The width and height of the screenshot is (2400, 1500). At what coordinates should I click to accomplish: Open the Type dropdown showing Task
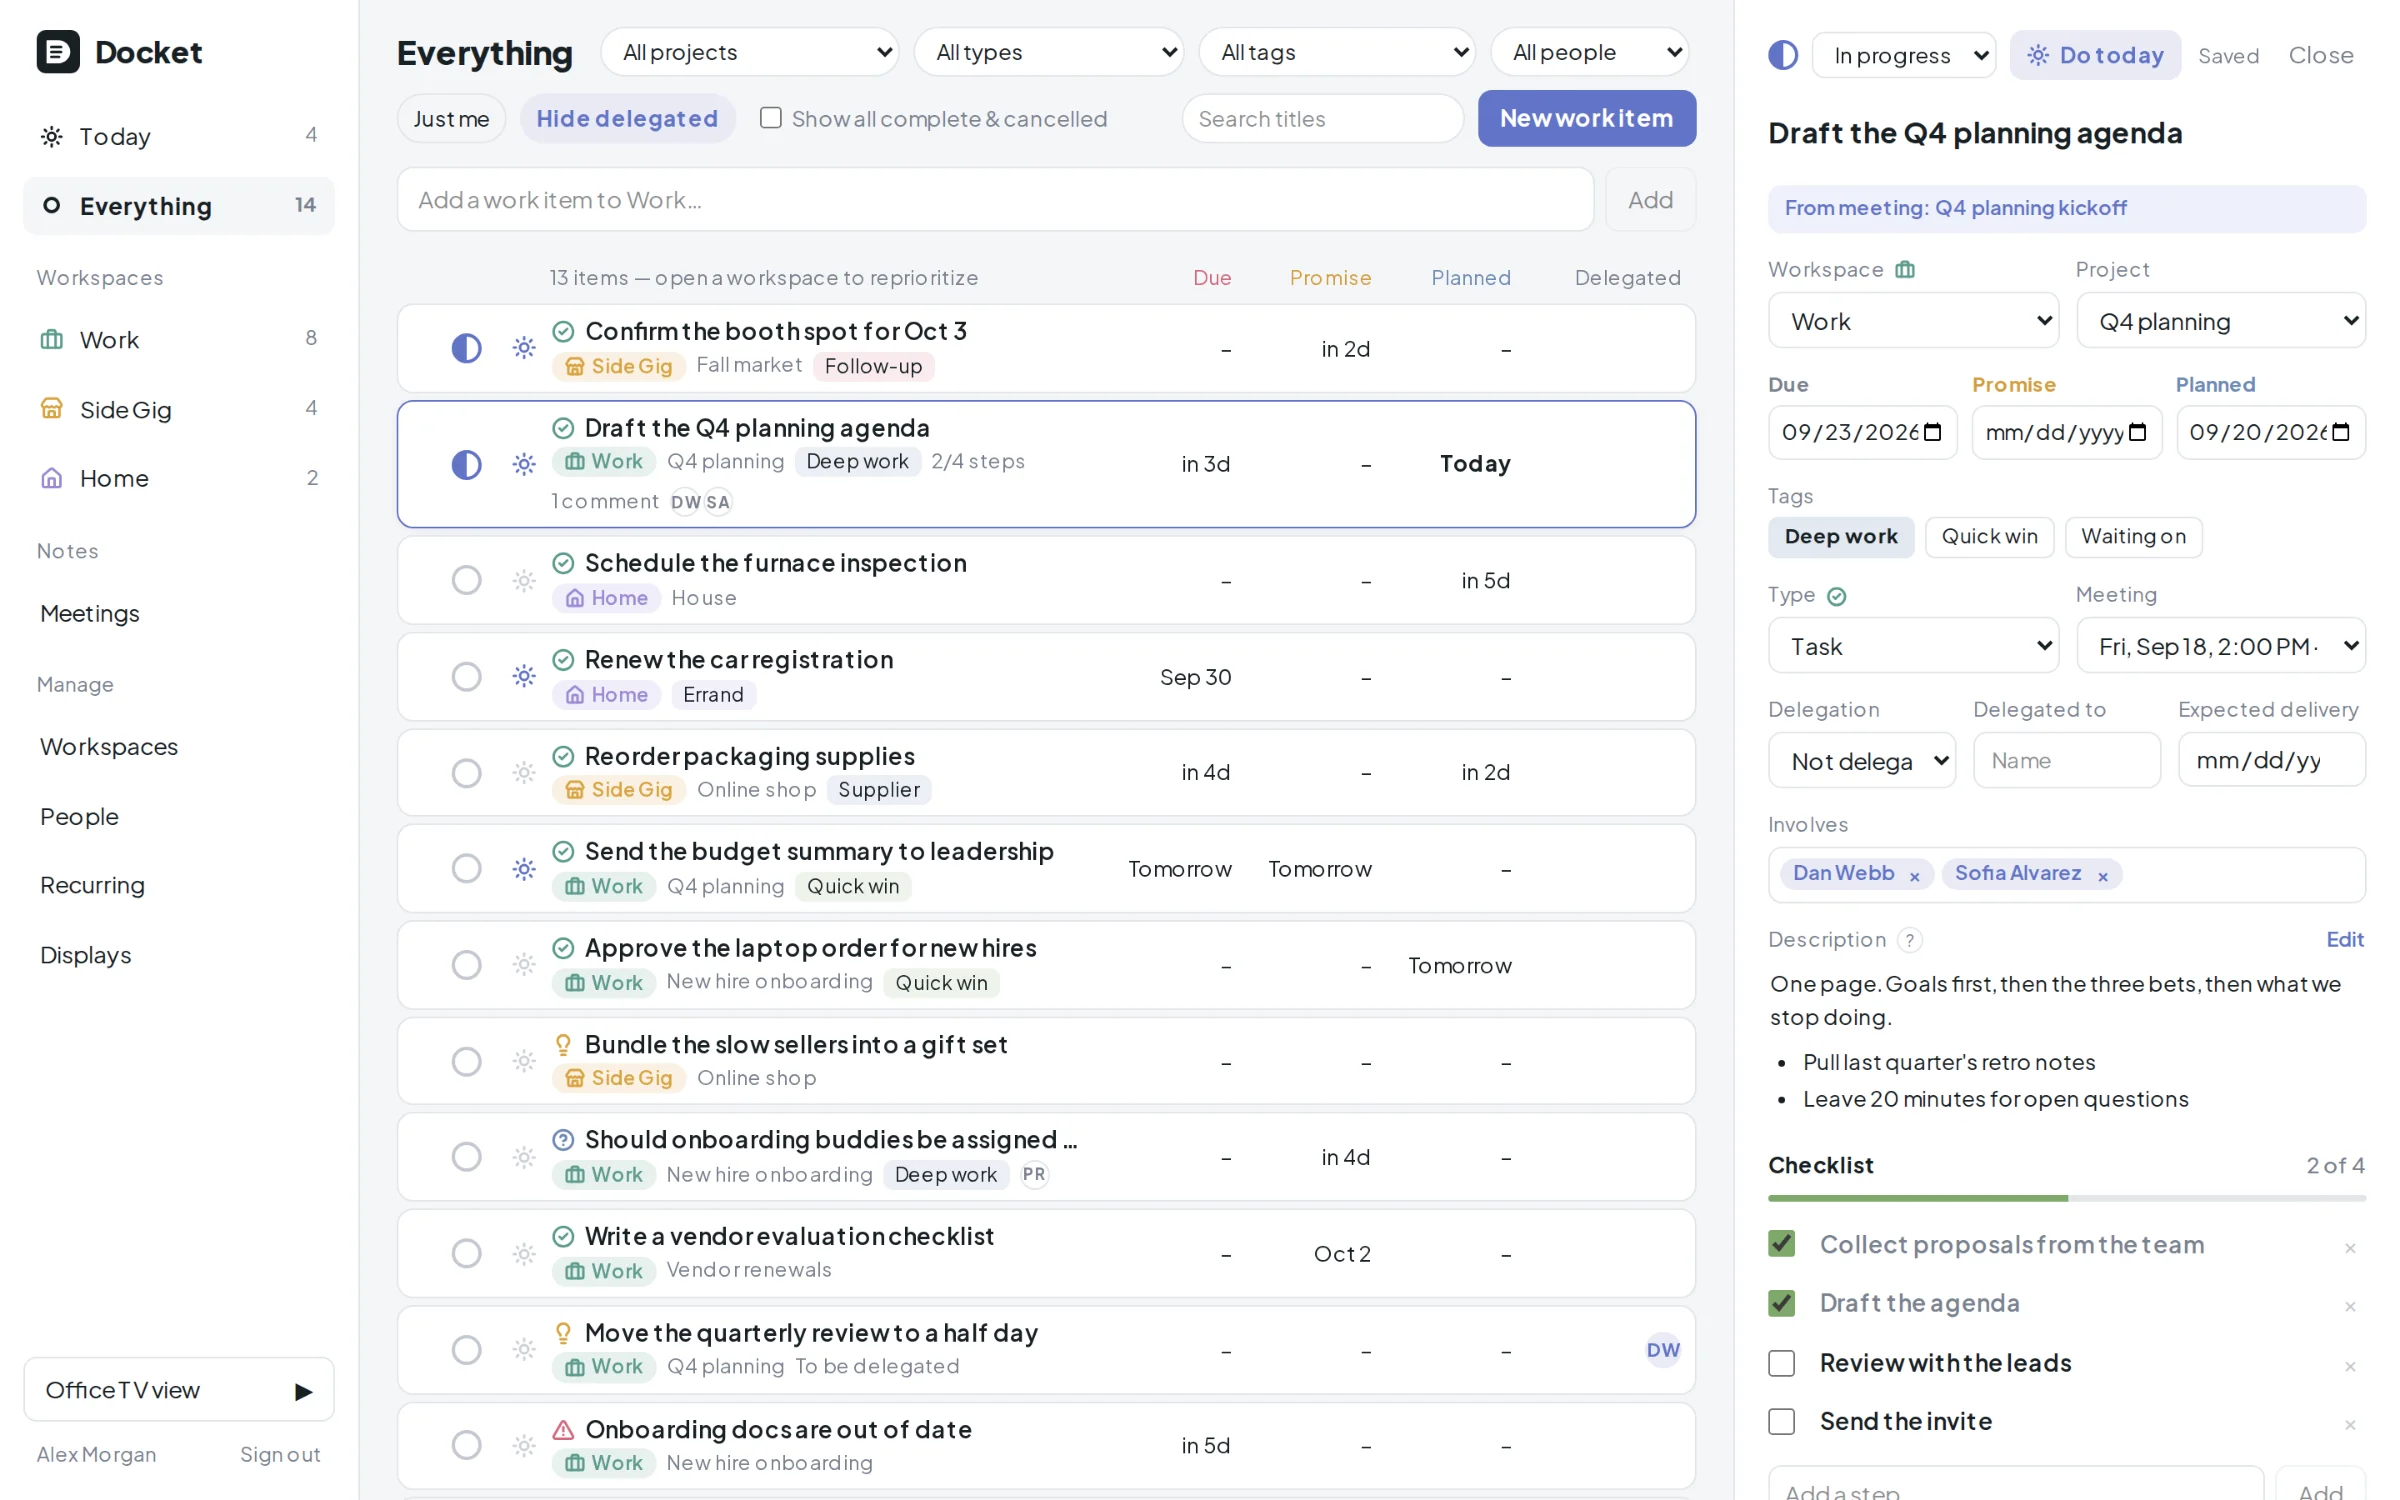[1913, 646]
